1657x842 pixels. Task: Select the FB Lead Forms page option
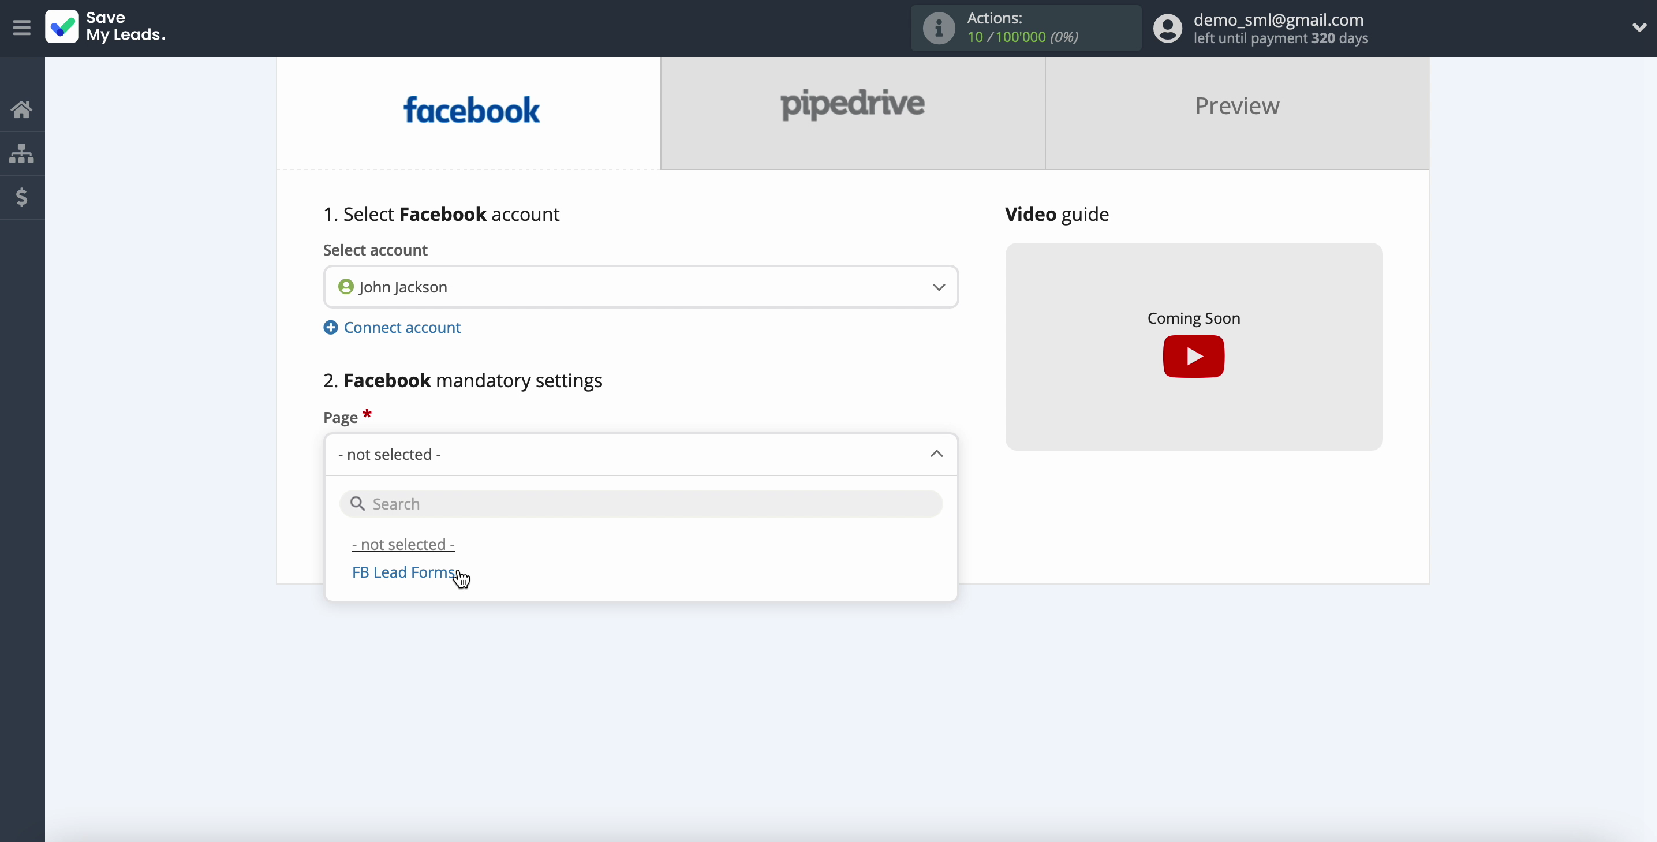pyautogui.click(x=404, y=572)
